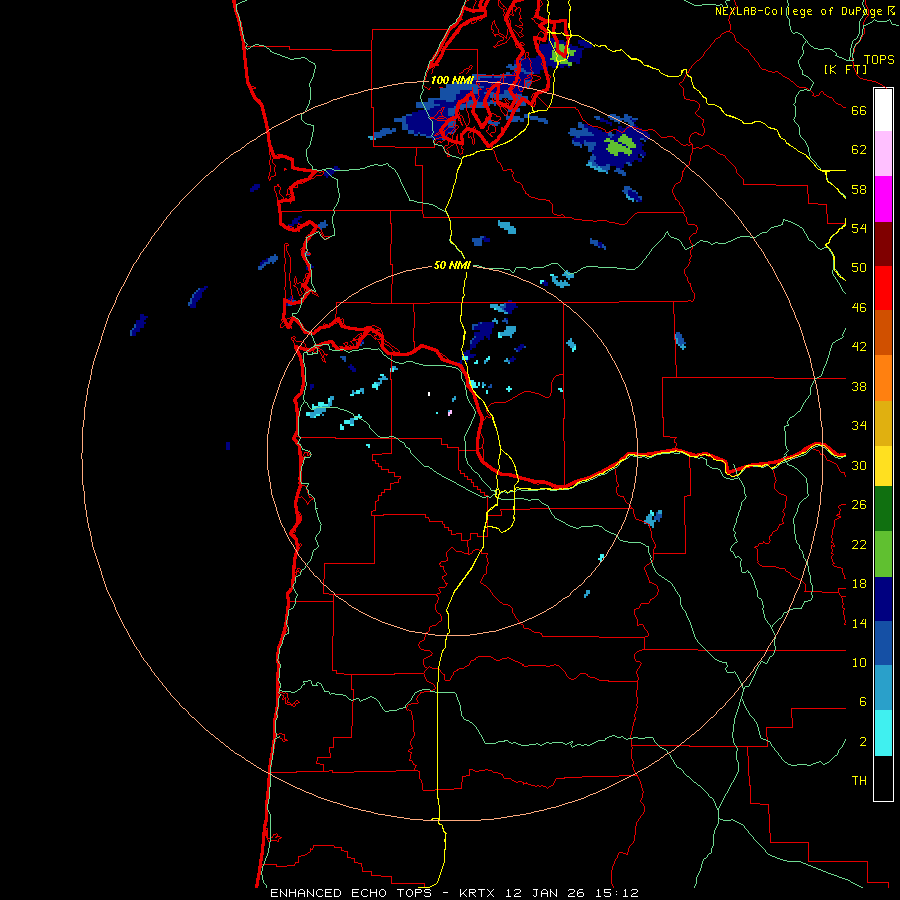Click the yellow legend swatch
Image resolution: width=900 pixels, height=900 pixels.
click(883, 466)
